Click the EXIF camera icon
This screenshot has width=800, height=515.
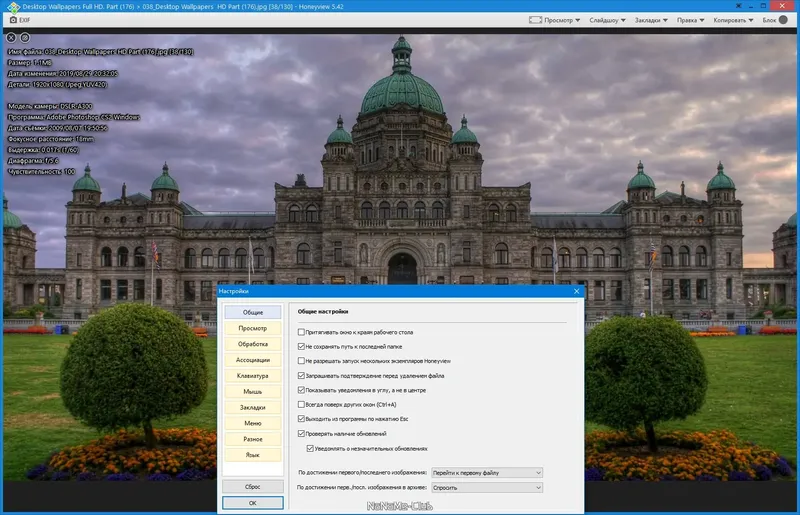pyautogui.click(x=13, y=20)
